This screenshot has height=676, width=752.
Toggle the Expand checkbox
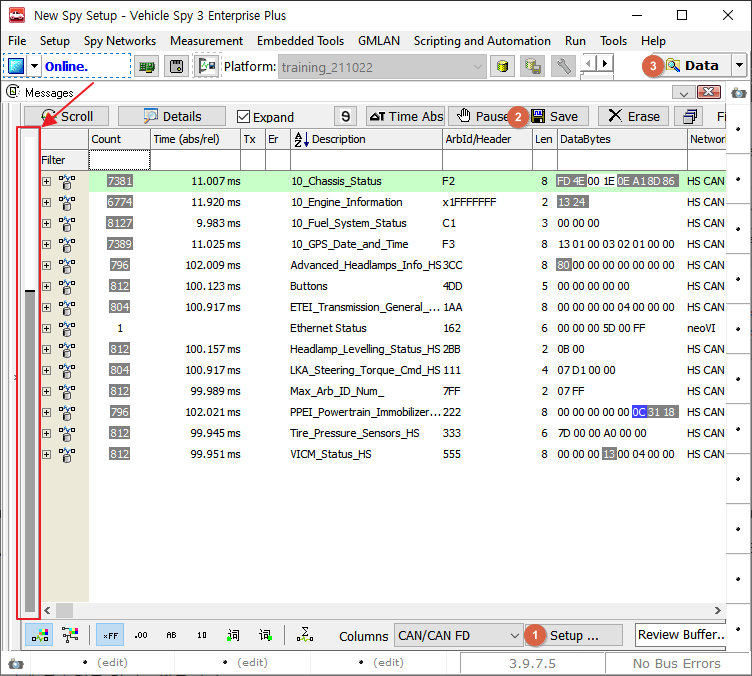pos(243,117)
